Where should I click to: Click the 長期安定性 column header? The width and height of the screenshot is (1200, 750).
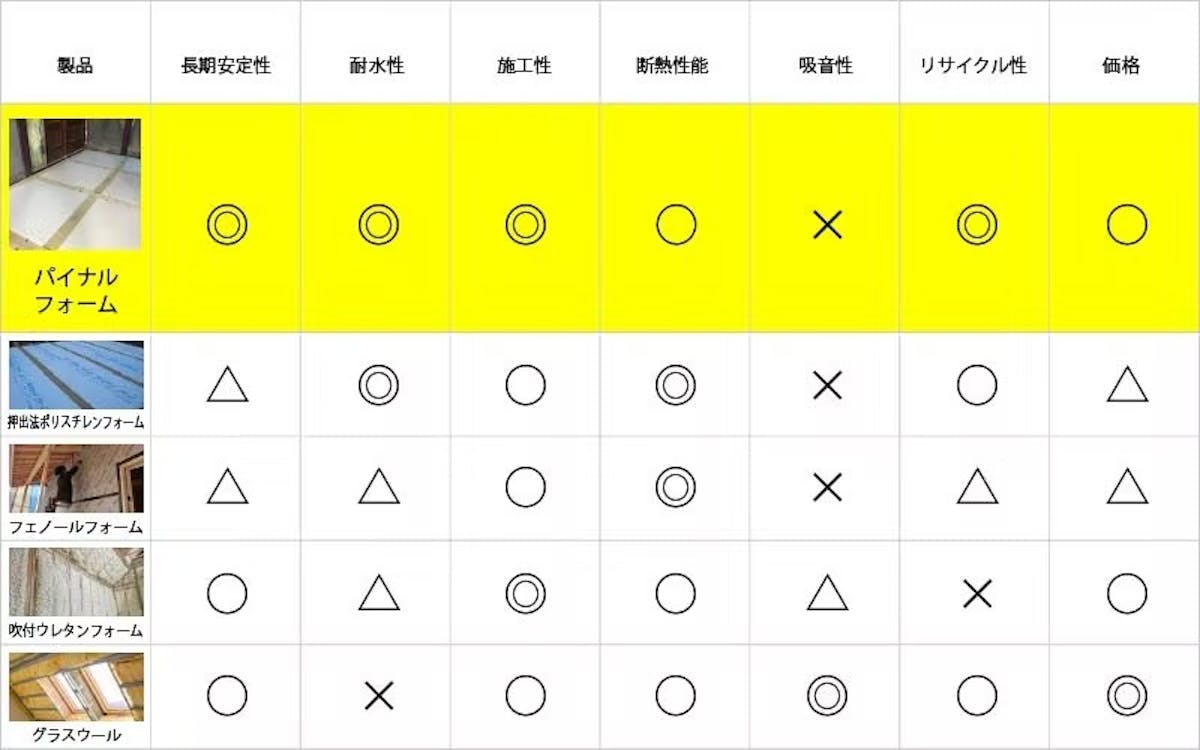(225, 67)
